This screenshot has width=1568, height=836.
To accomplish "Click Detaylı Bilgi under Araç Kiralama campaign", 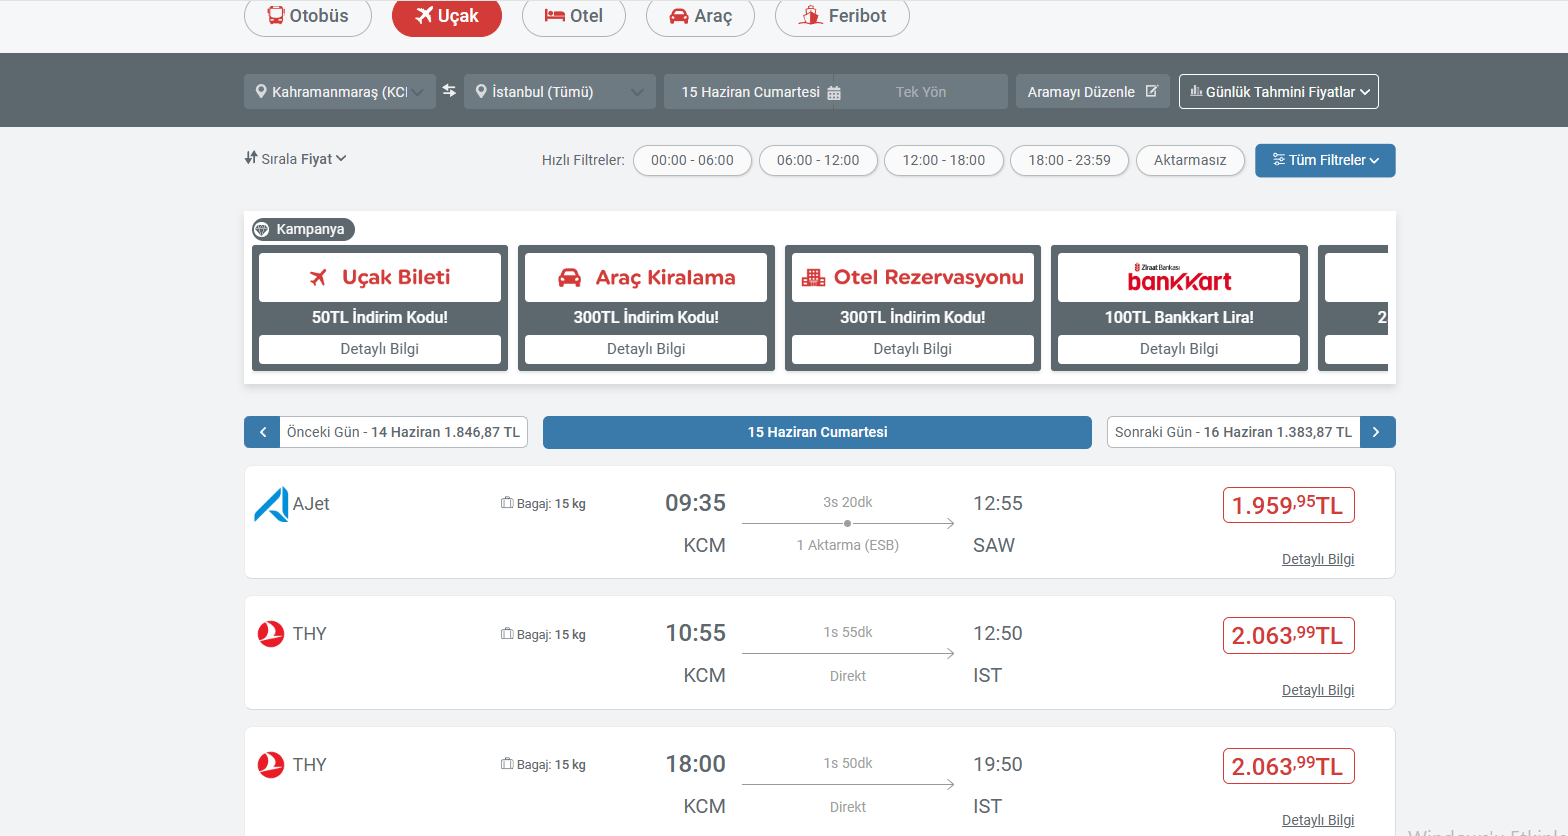I will 646,349.
